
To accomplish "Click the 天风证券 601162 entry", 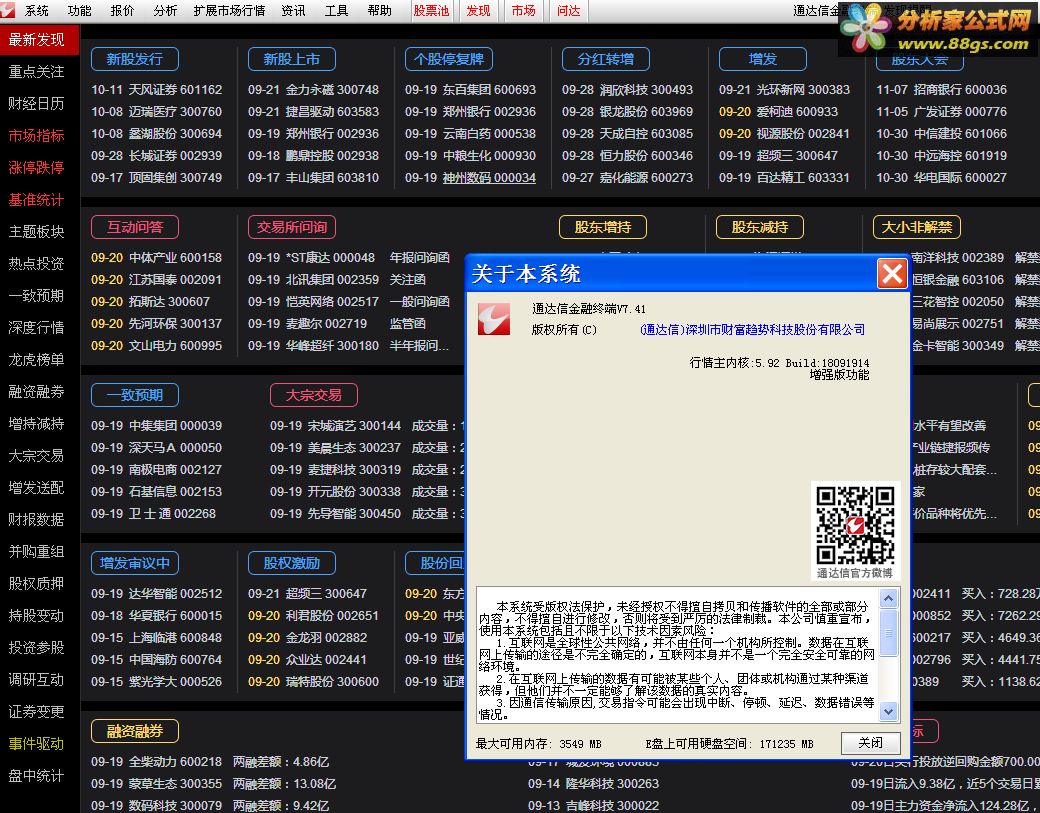I will click(157, 90).
